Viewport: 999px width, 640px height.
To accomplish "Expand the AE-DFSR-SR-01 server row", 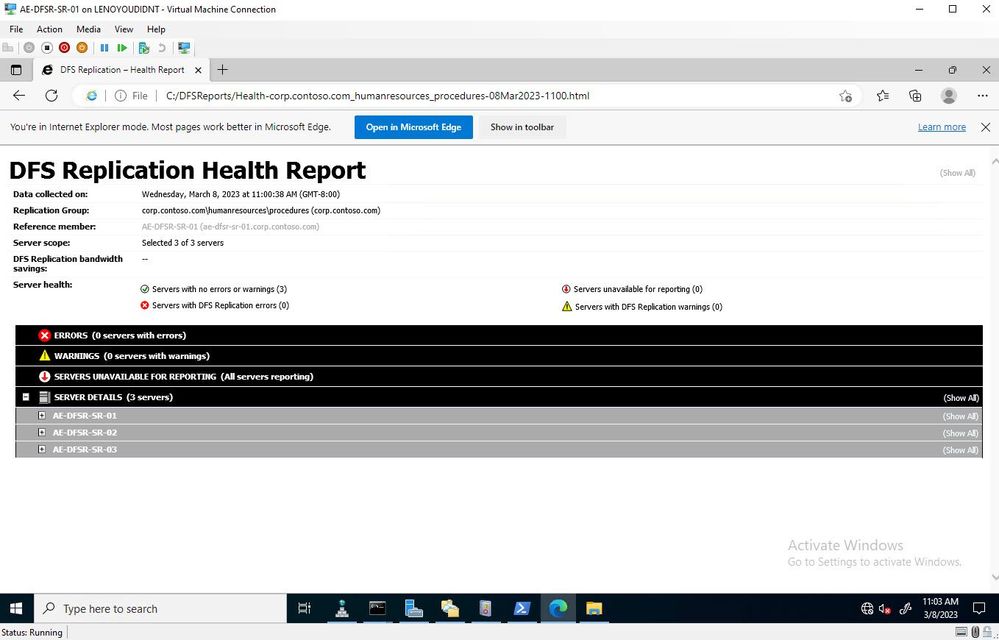I will tap(41, 416).
